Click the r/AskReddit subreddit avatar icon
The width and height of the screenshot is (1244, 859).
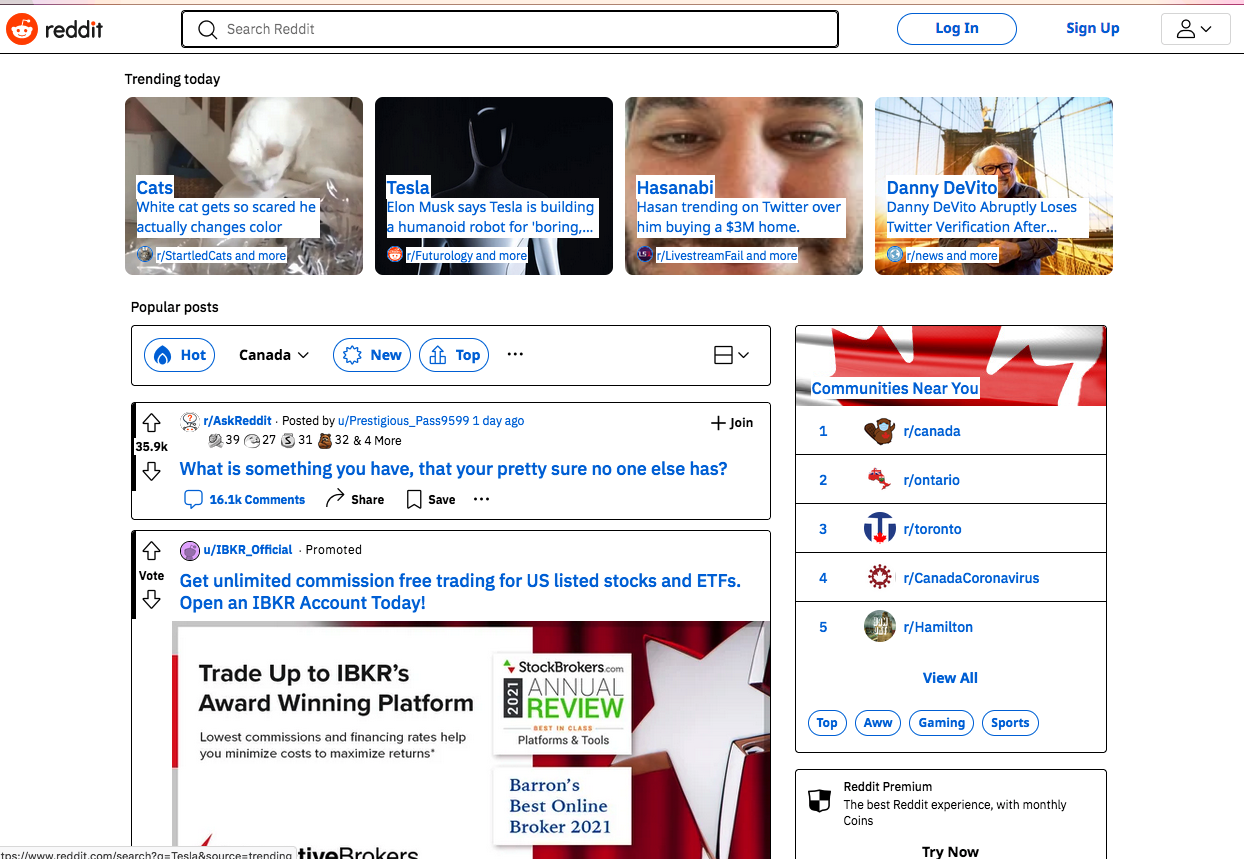[189, 421]
